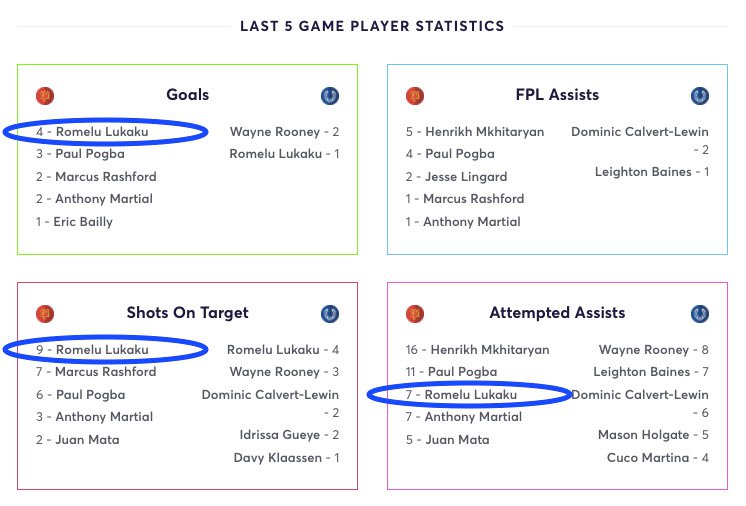Screen dimensions: 746x506
Task: Click Wayne Rooney - 2 in Goals
Action: click(x=285, y=132)
